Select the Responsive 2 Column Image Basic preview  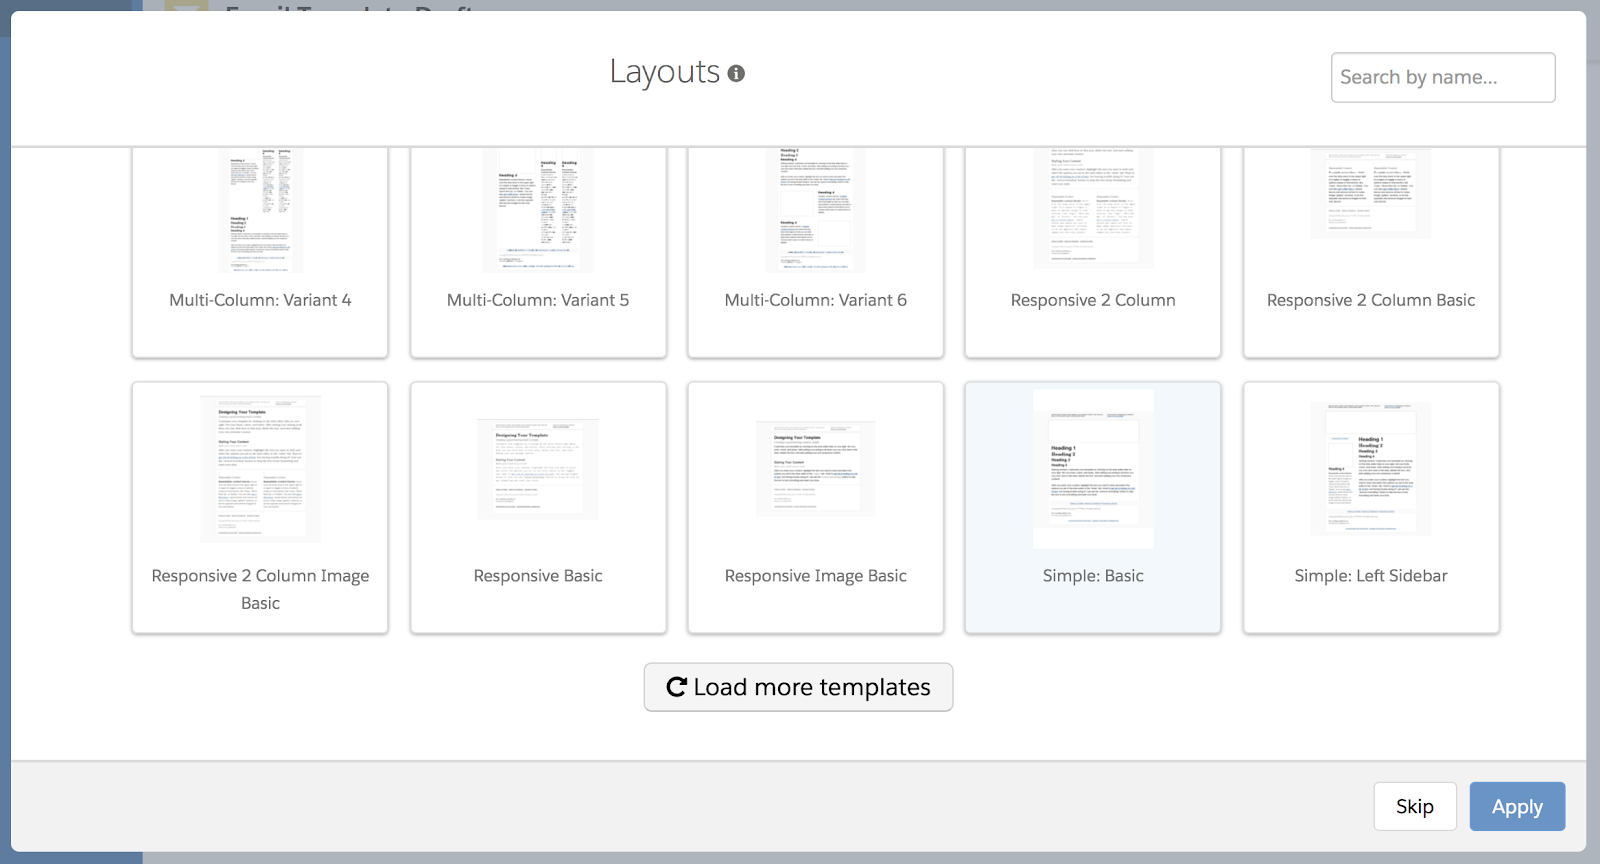click(x=260, y=469)
